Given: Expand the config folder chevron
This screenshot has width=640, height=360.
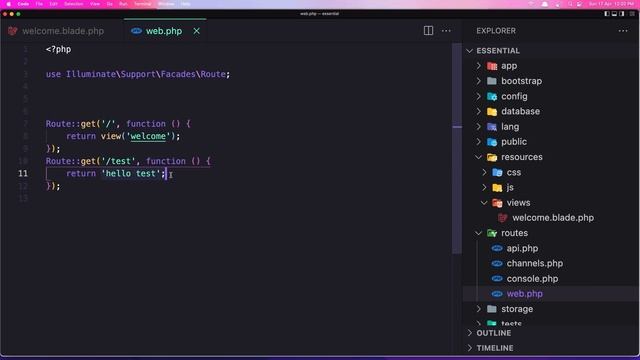Looking at the screenshot, I should pos(479,96).
